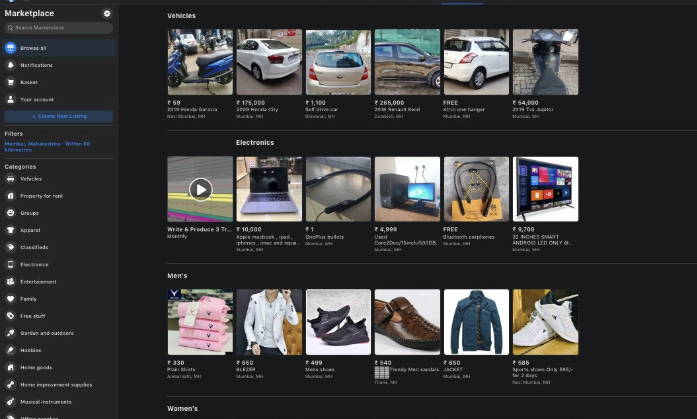This screenshot has width=697, height=419.
Task: Open the ₹9,700 smart Android LED TV photo
Action: 545,189
